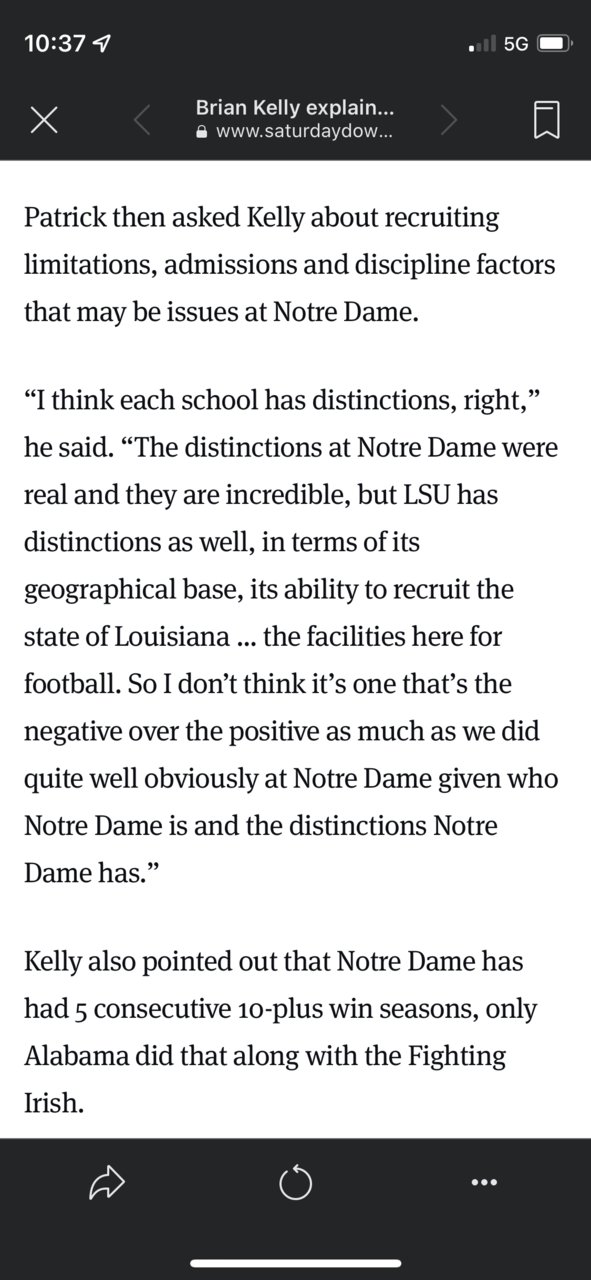Image resolution: width=591 pixels, height=1280 pixels.
Task: Go back using the left chevron
Action: pos(142,121)
